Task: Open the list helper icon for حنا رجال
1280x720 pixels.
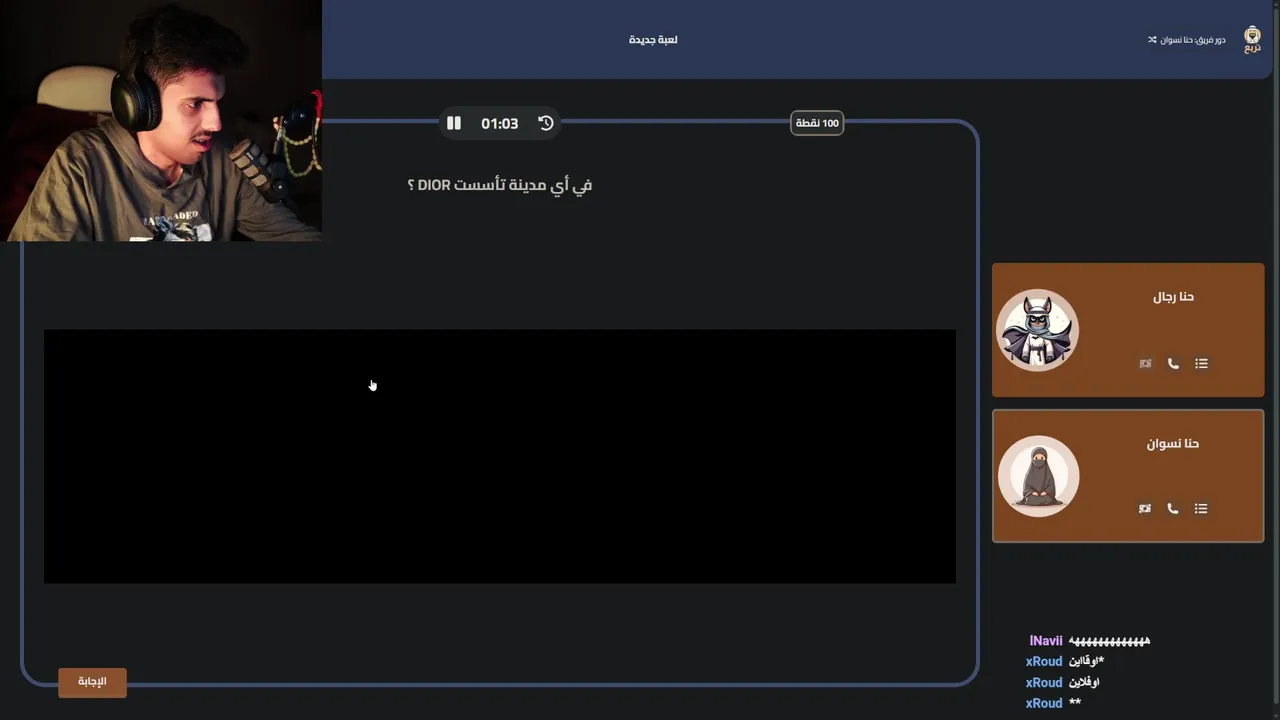Action: point(1202,364)
